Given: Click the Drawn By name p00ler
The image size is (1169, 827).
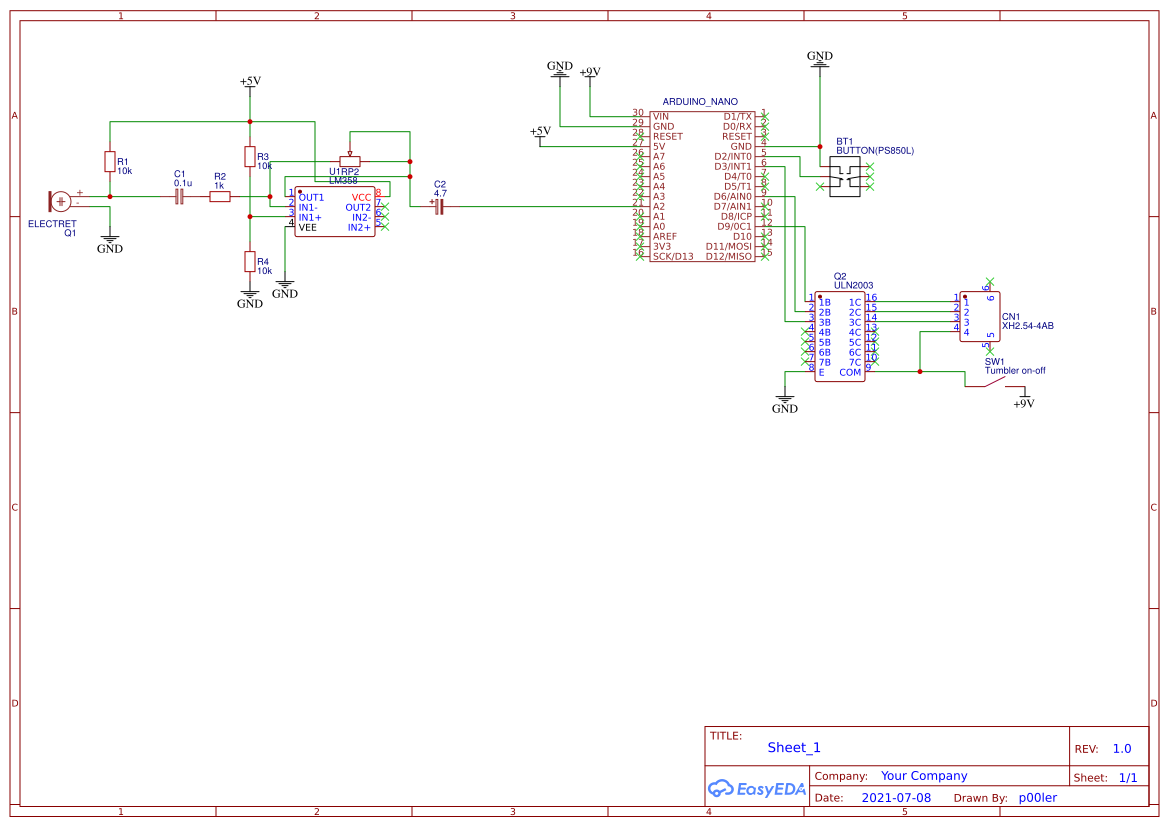Looking at the screenshot, I should click(1037, 797).
